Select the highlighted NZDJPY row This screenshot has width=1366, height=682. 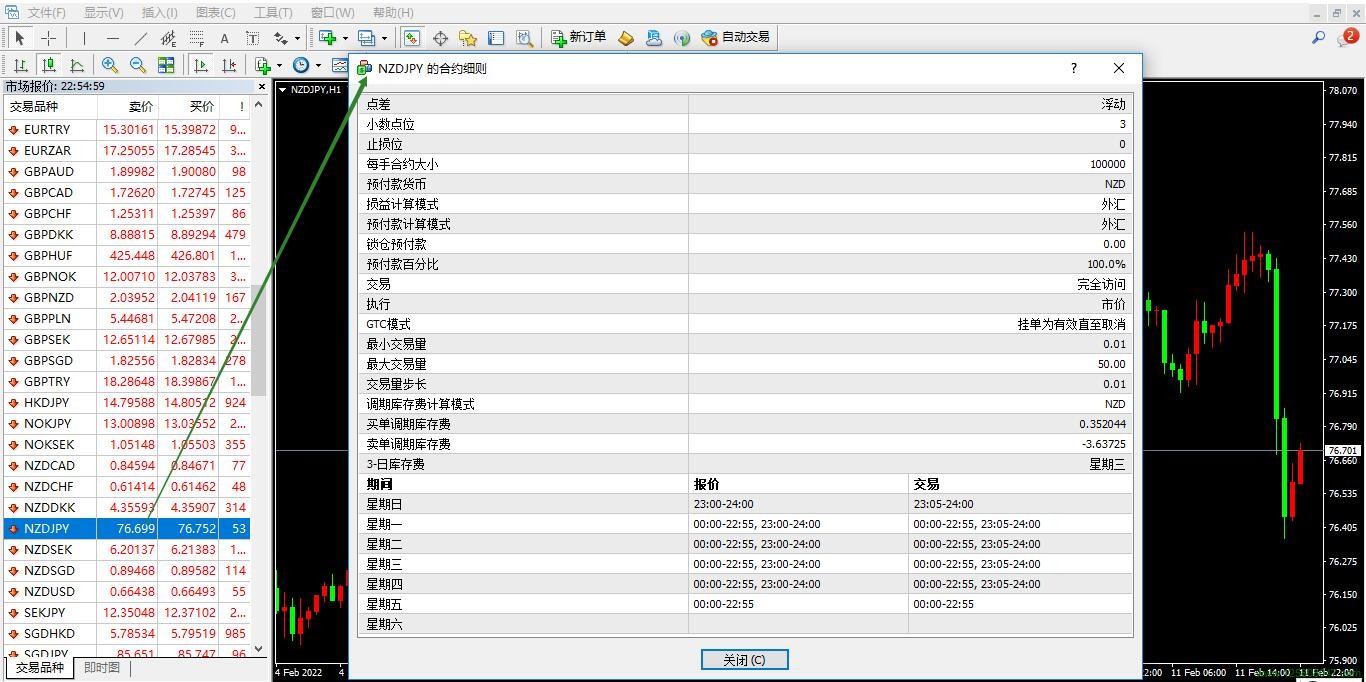pos(127,529)
